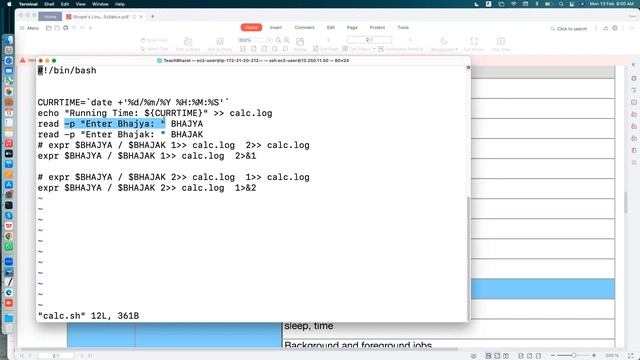
Task: Select the highlighted Home ribbon tab
Action: (x=251, y=27)
